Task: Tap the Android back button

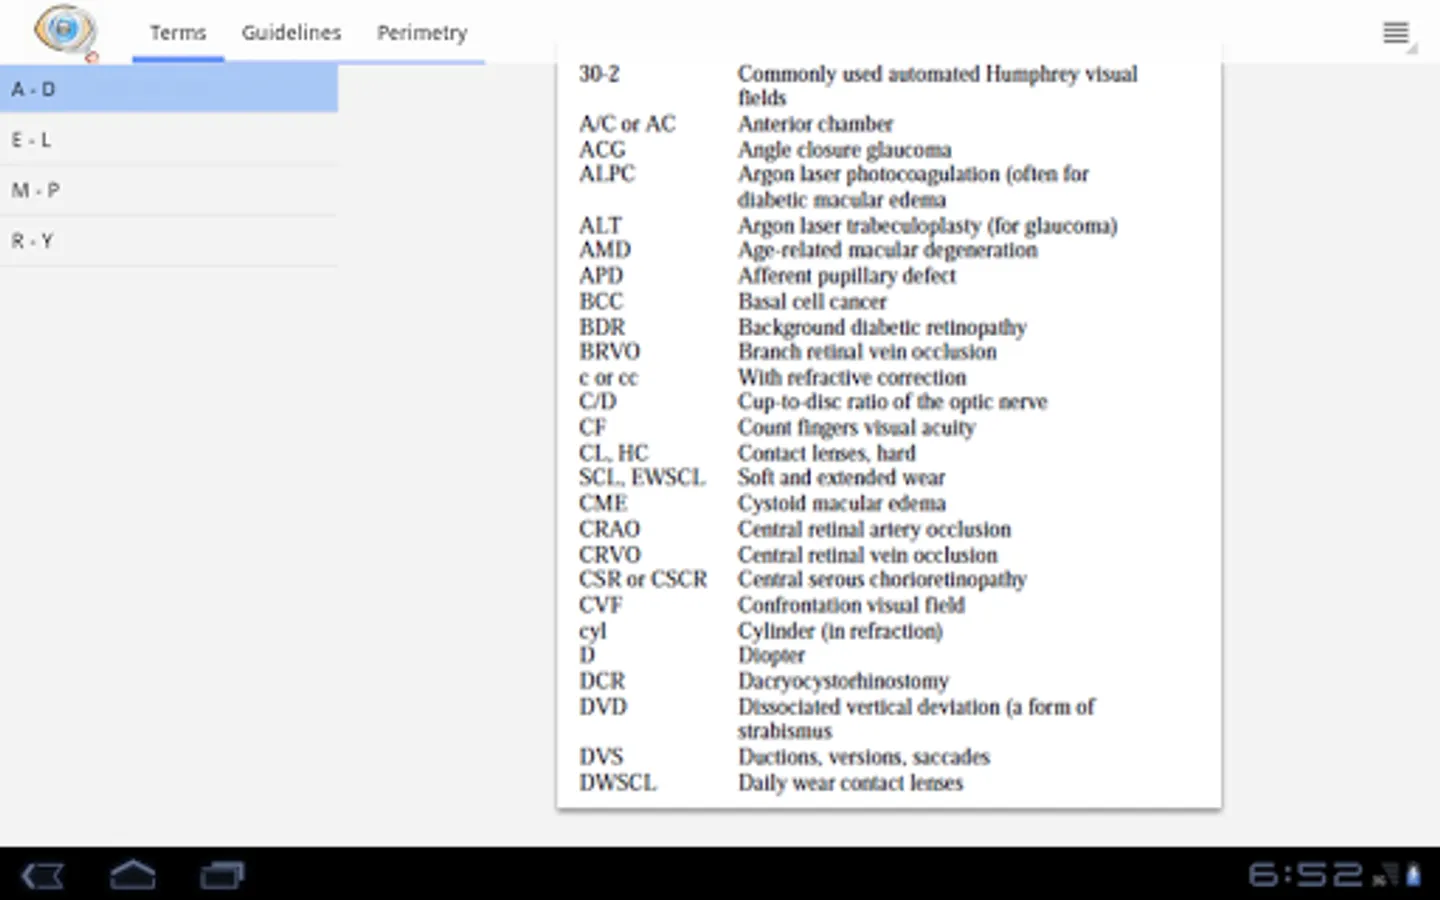Action: [x=43, y=876]
